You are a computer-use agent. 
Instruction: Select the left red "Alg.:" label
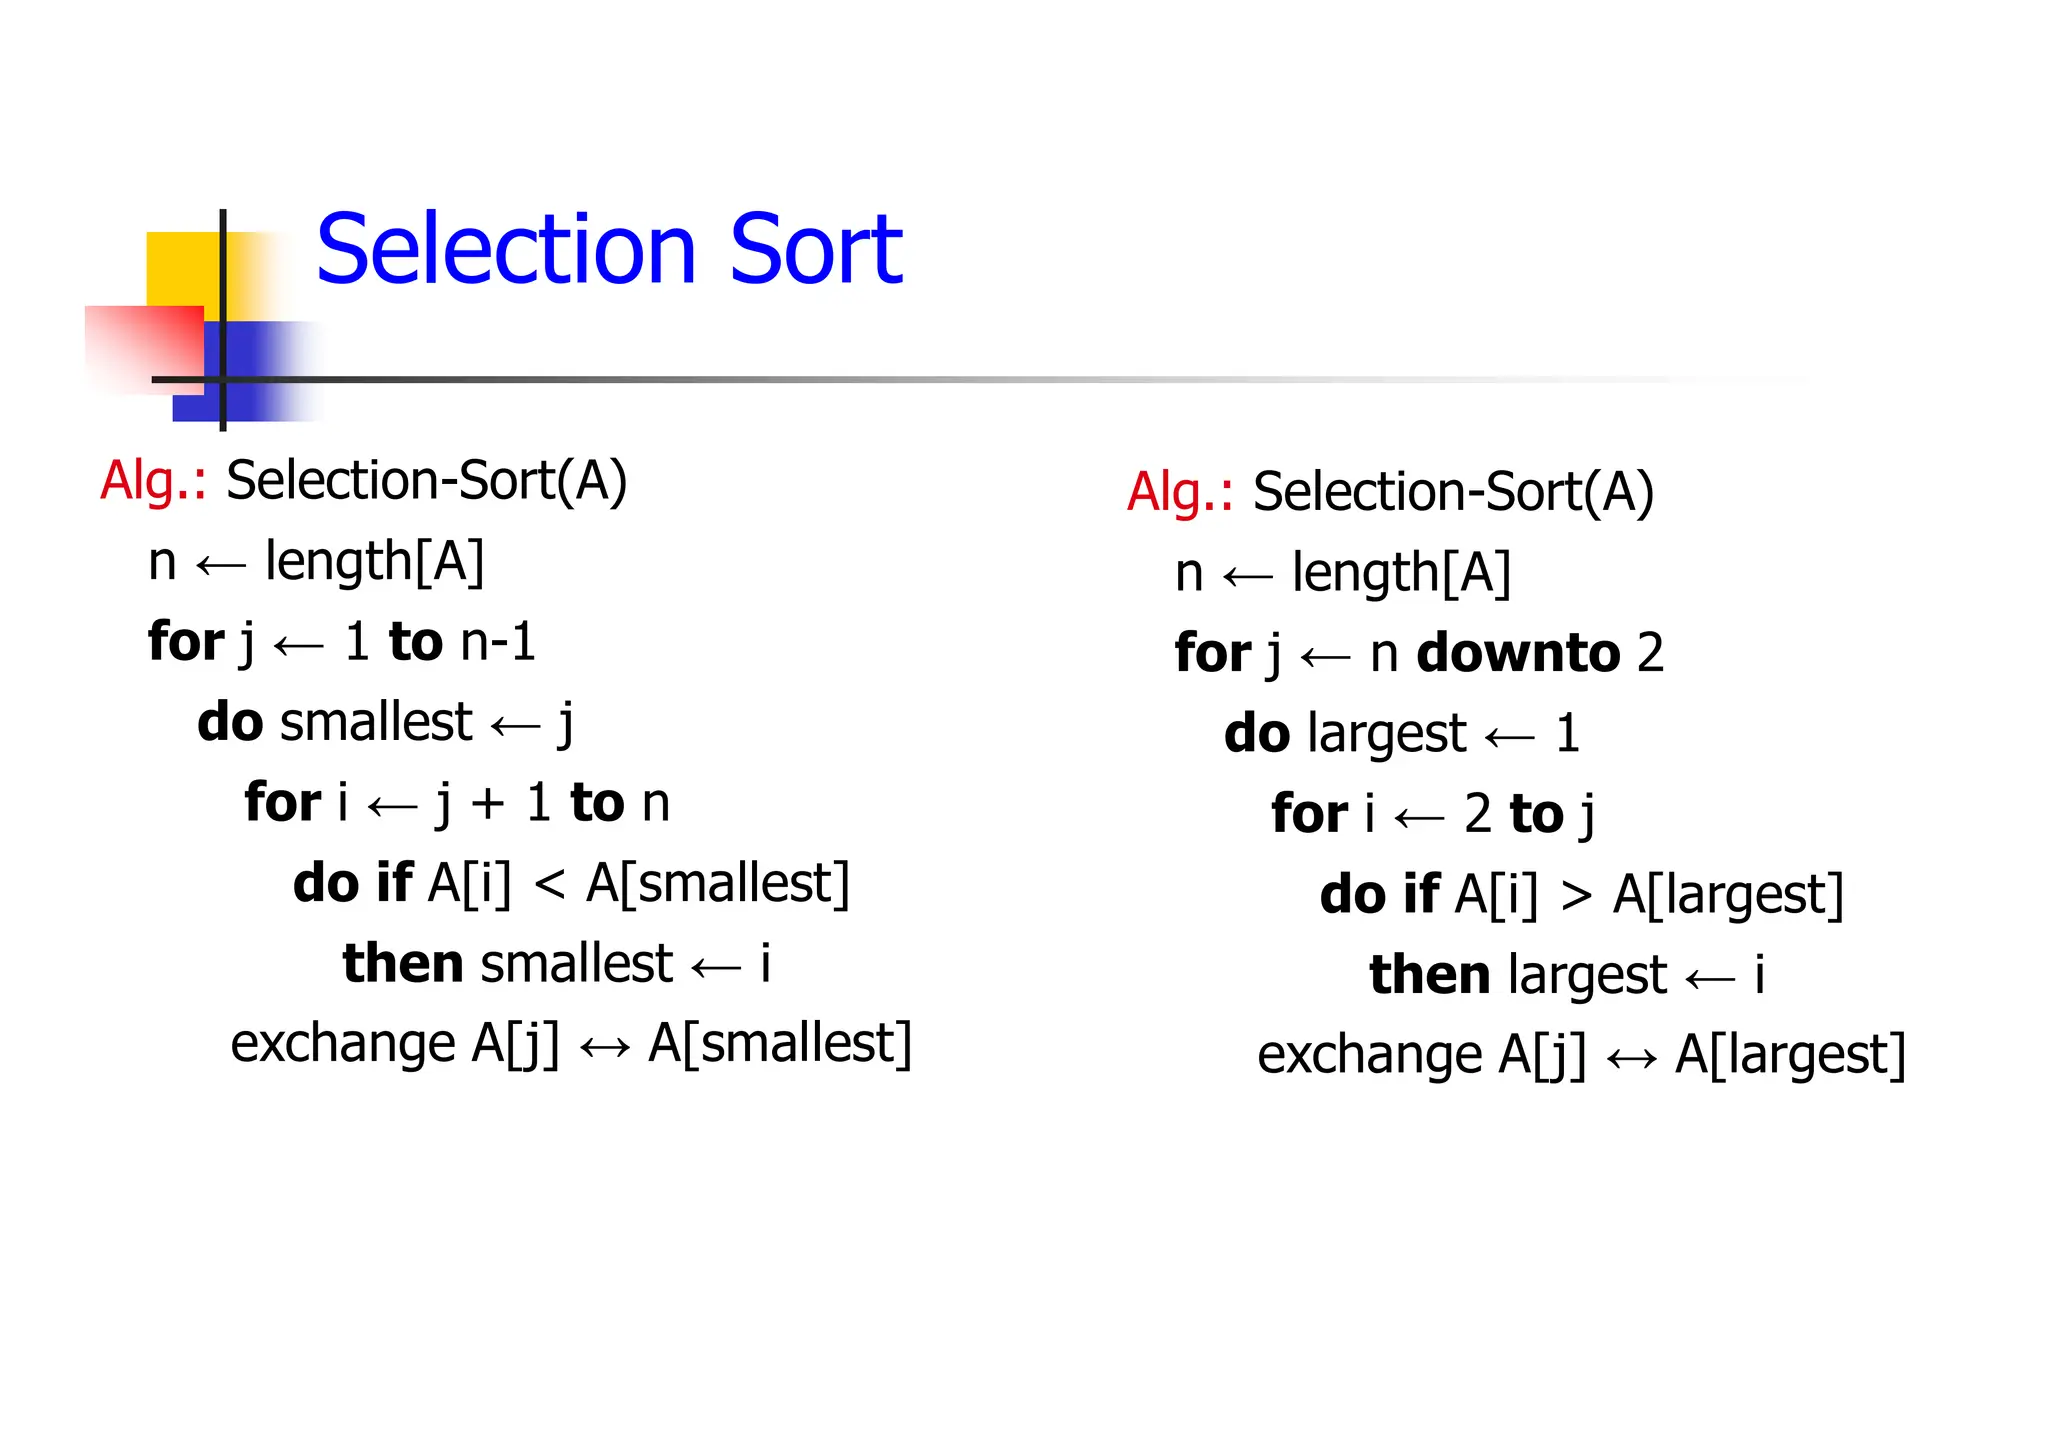[153, 481]
